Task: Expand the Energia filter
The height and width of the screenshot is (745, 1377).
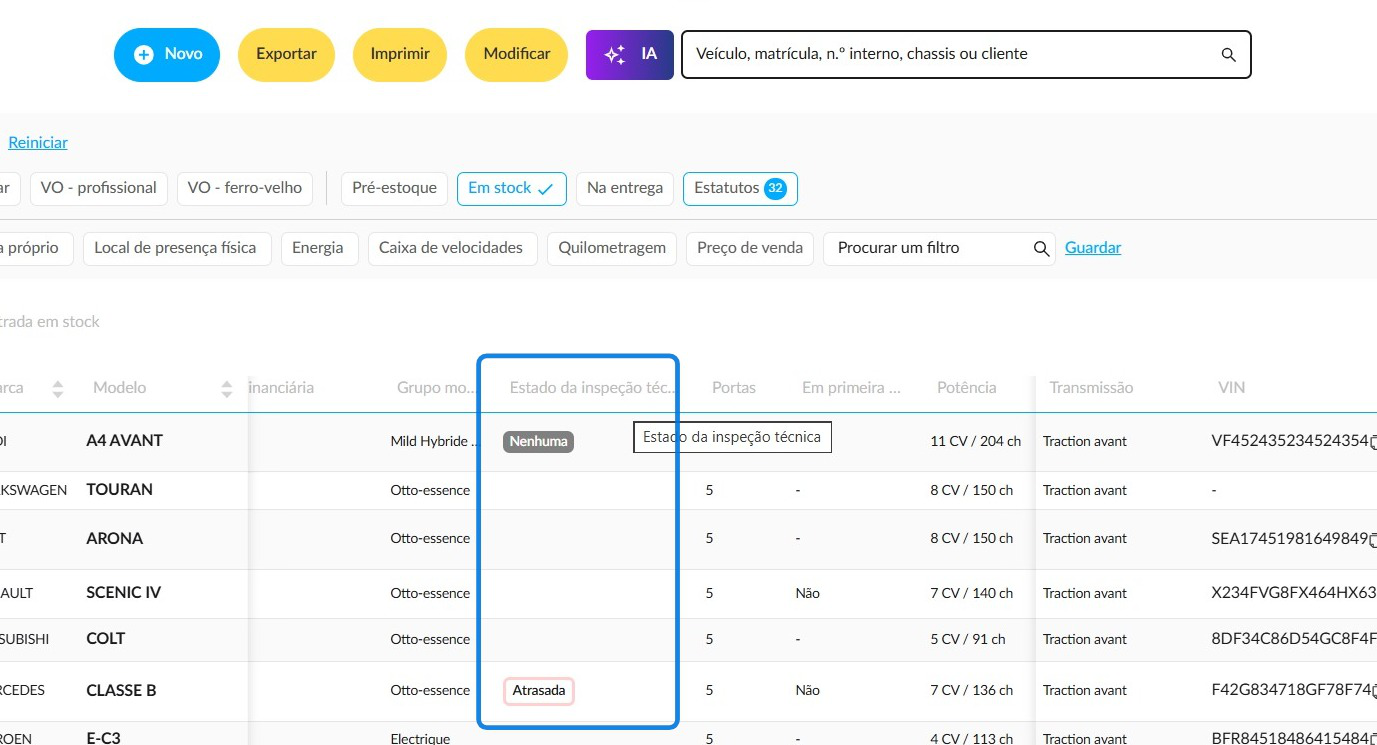Action: click(318, 249)
